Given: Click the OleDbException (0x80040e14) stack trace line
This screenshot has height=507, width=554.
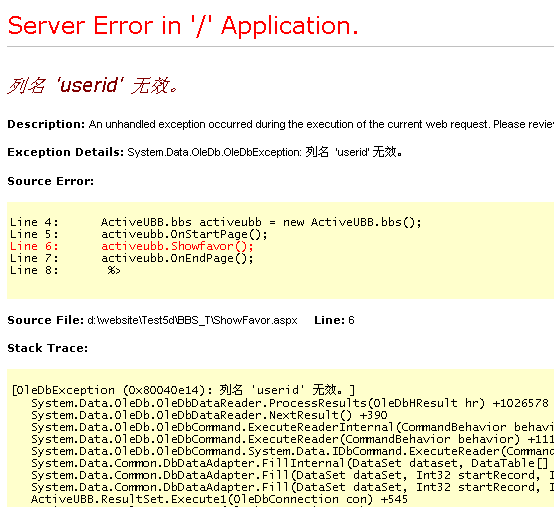Looking at the screenshot, I should coord(183,390).
